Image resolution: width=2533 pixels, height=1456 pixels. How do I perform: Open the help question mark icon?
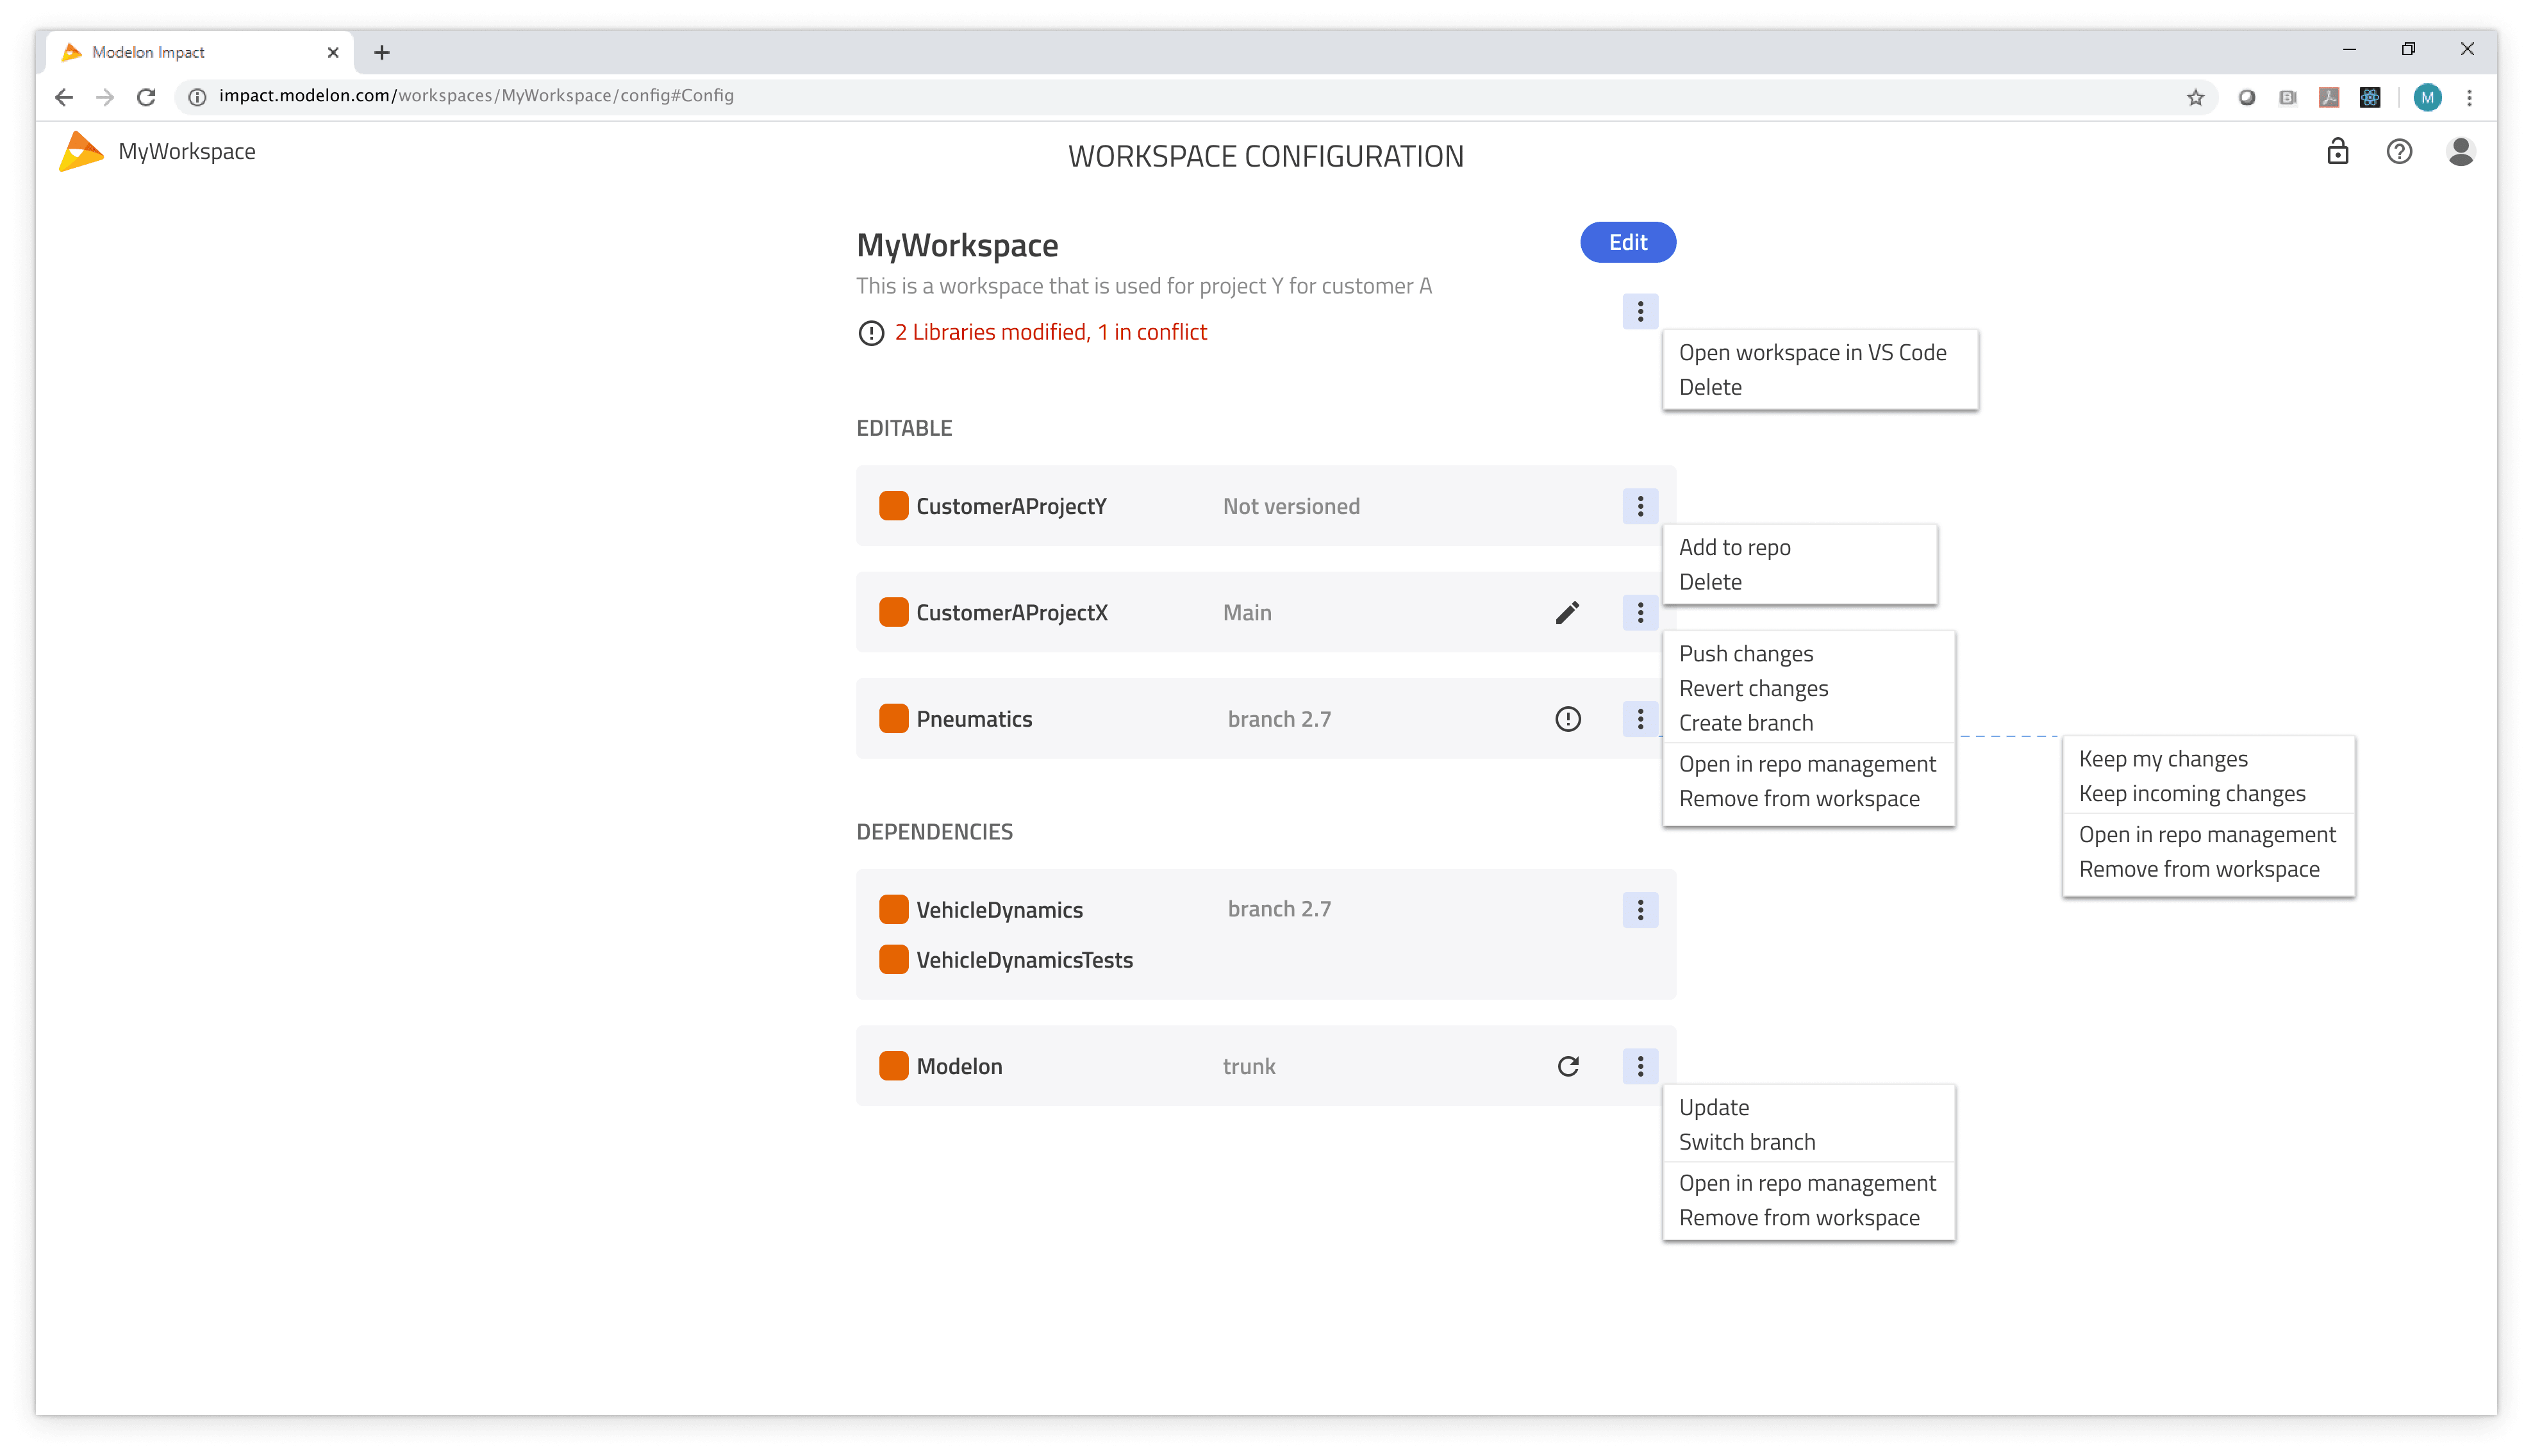point(2399,151)
